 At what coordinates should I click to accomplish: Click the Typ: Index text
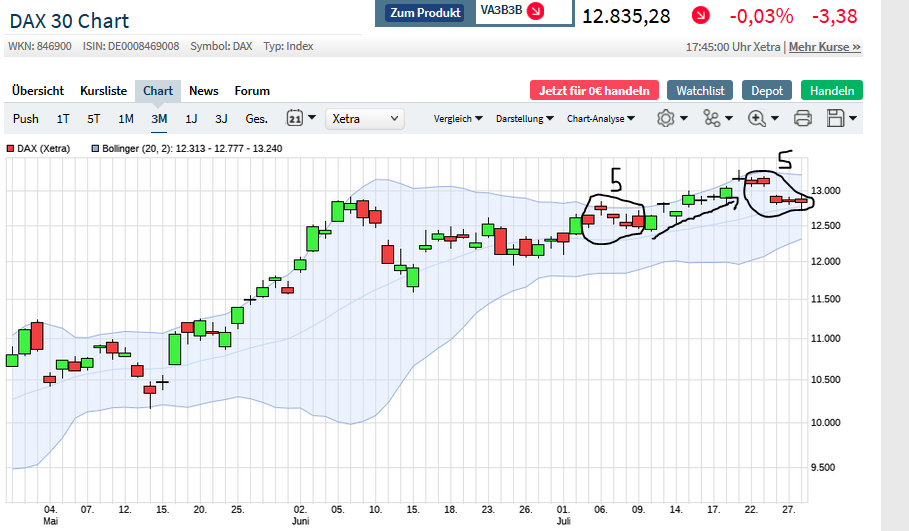pyautogui.click(x=288, y=46)
